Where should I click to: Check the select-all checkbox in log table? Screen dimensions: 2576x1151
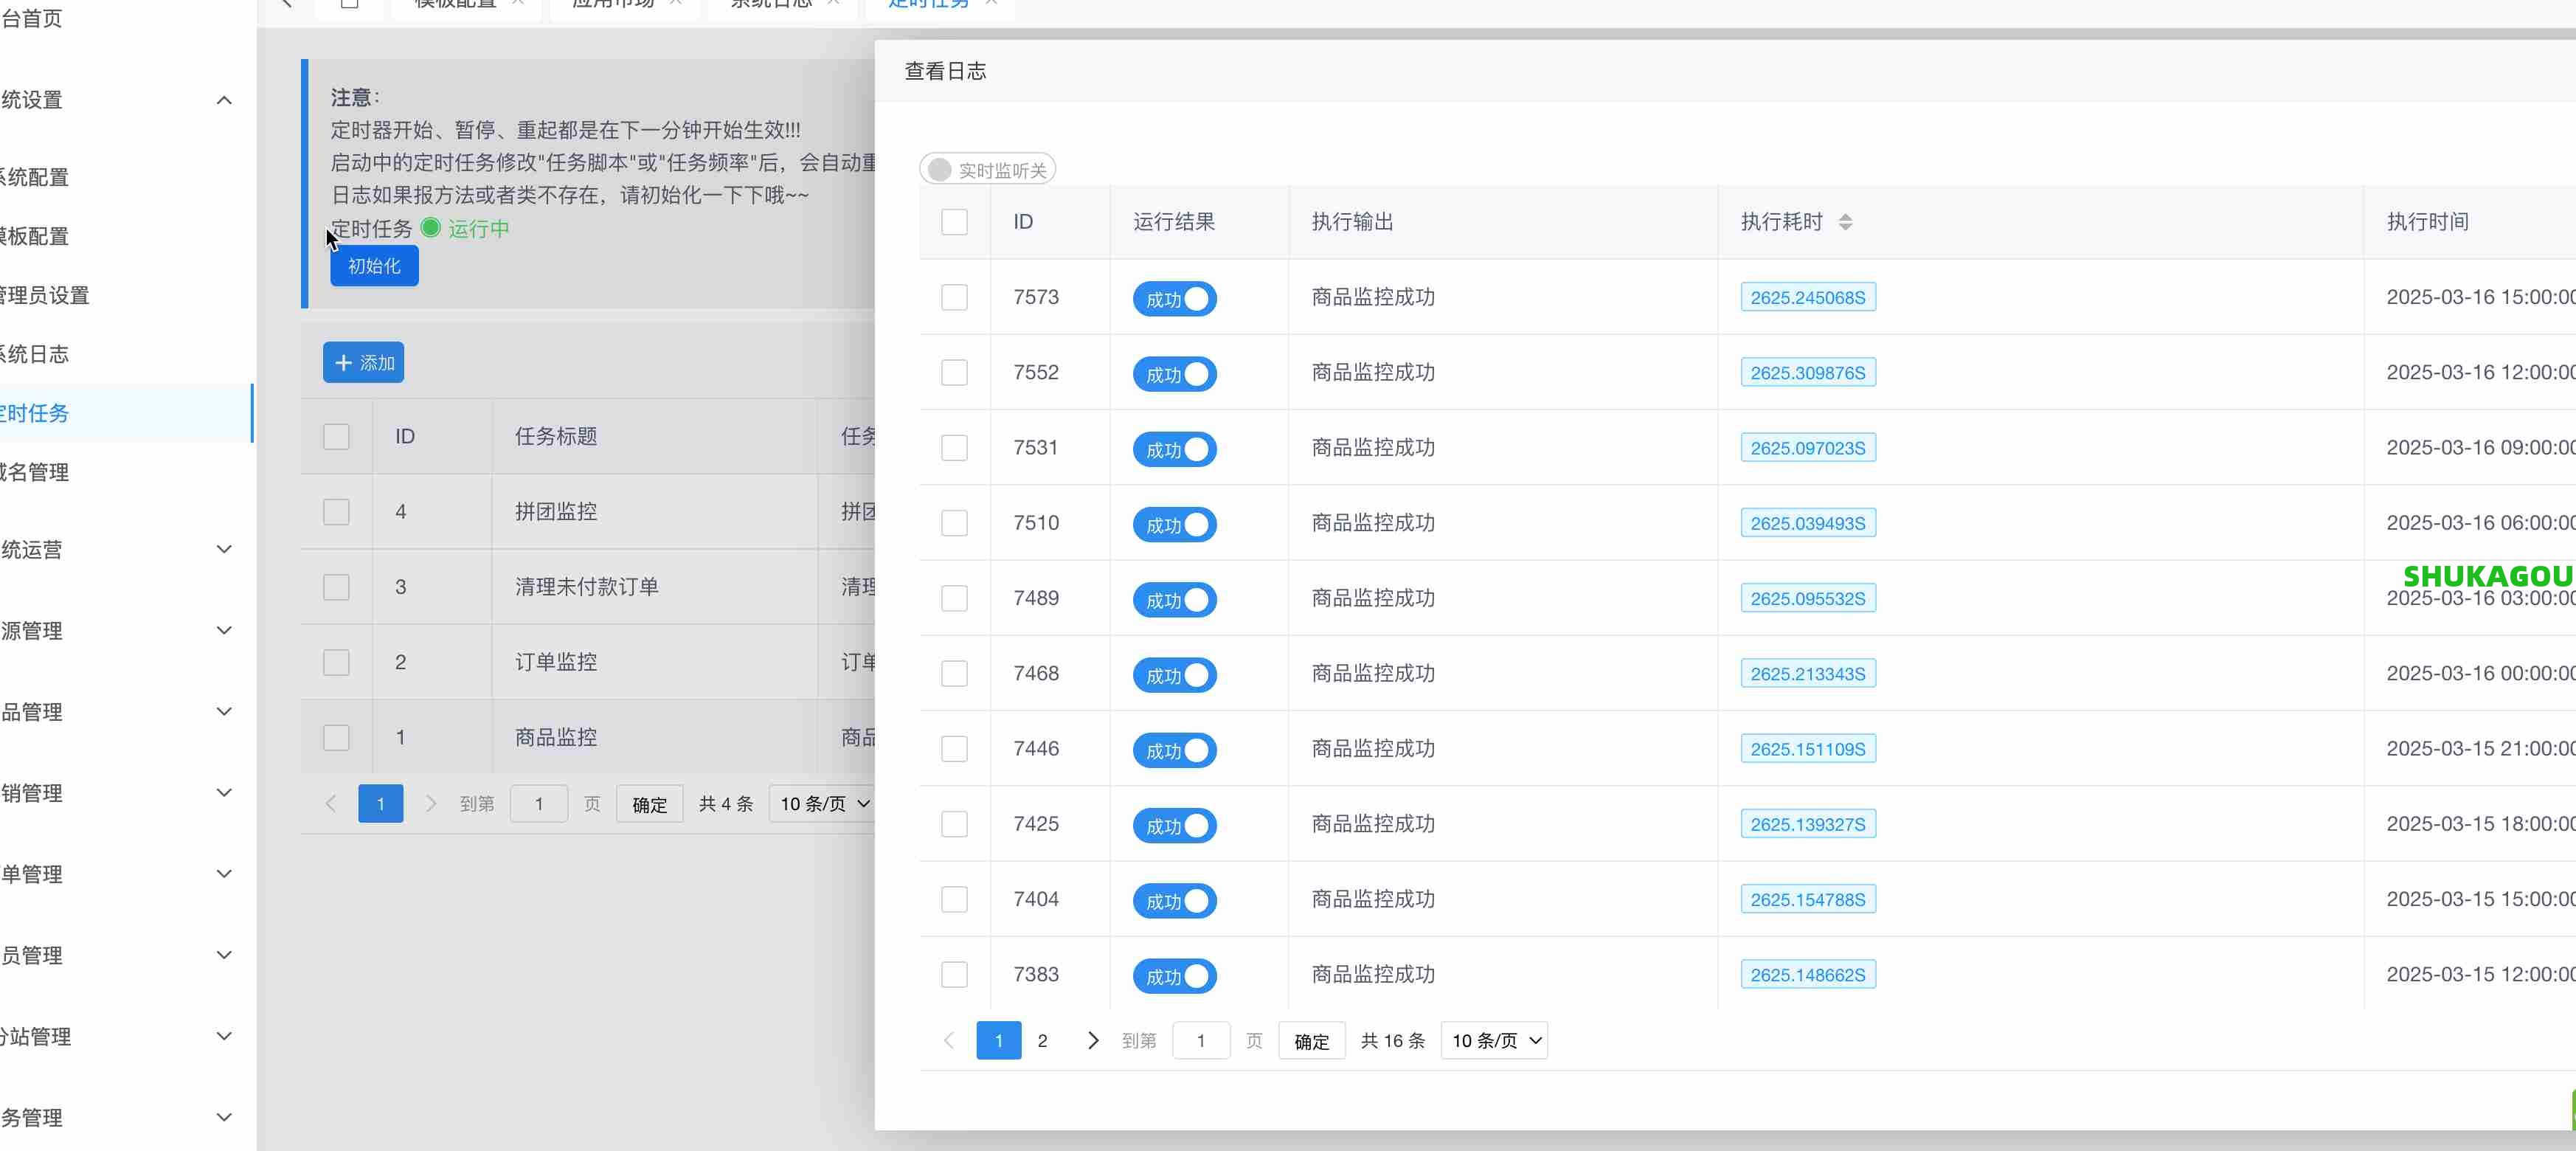click(954, 222)
